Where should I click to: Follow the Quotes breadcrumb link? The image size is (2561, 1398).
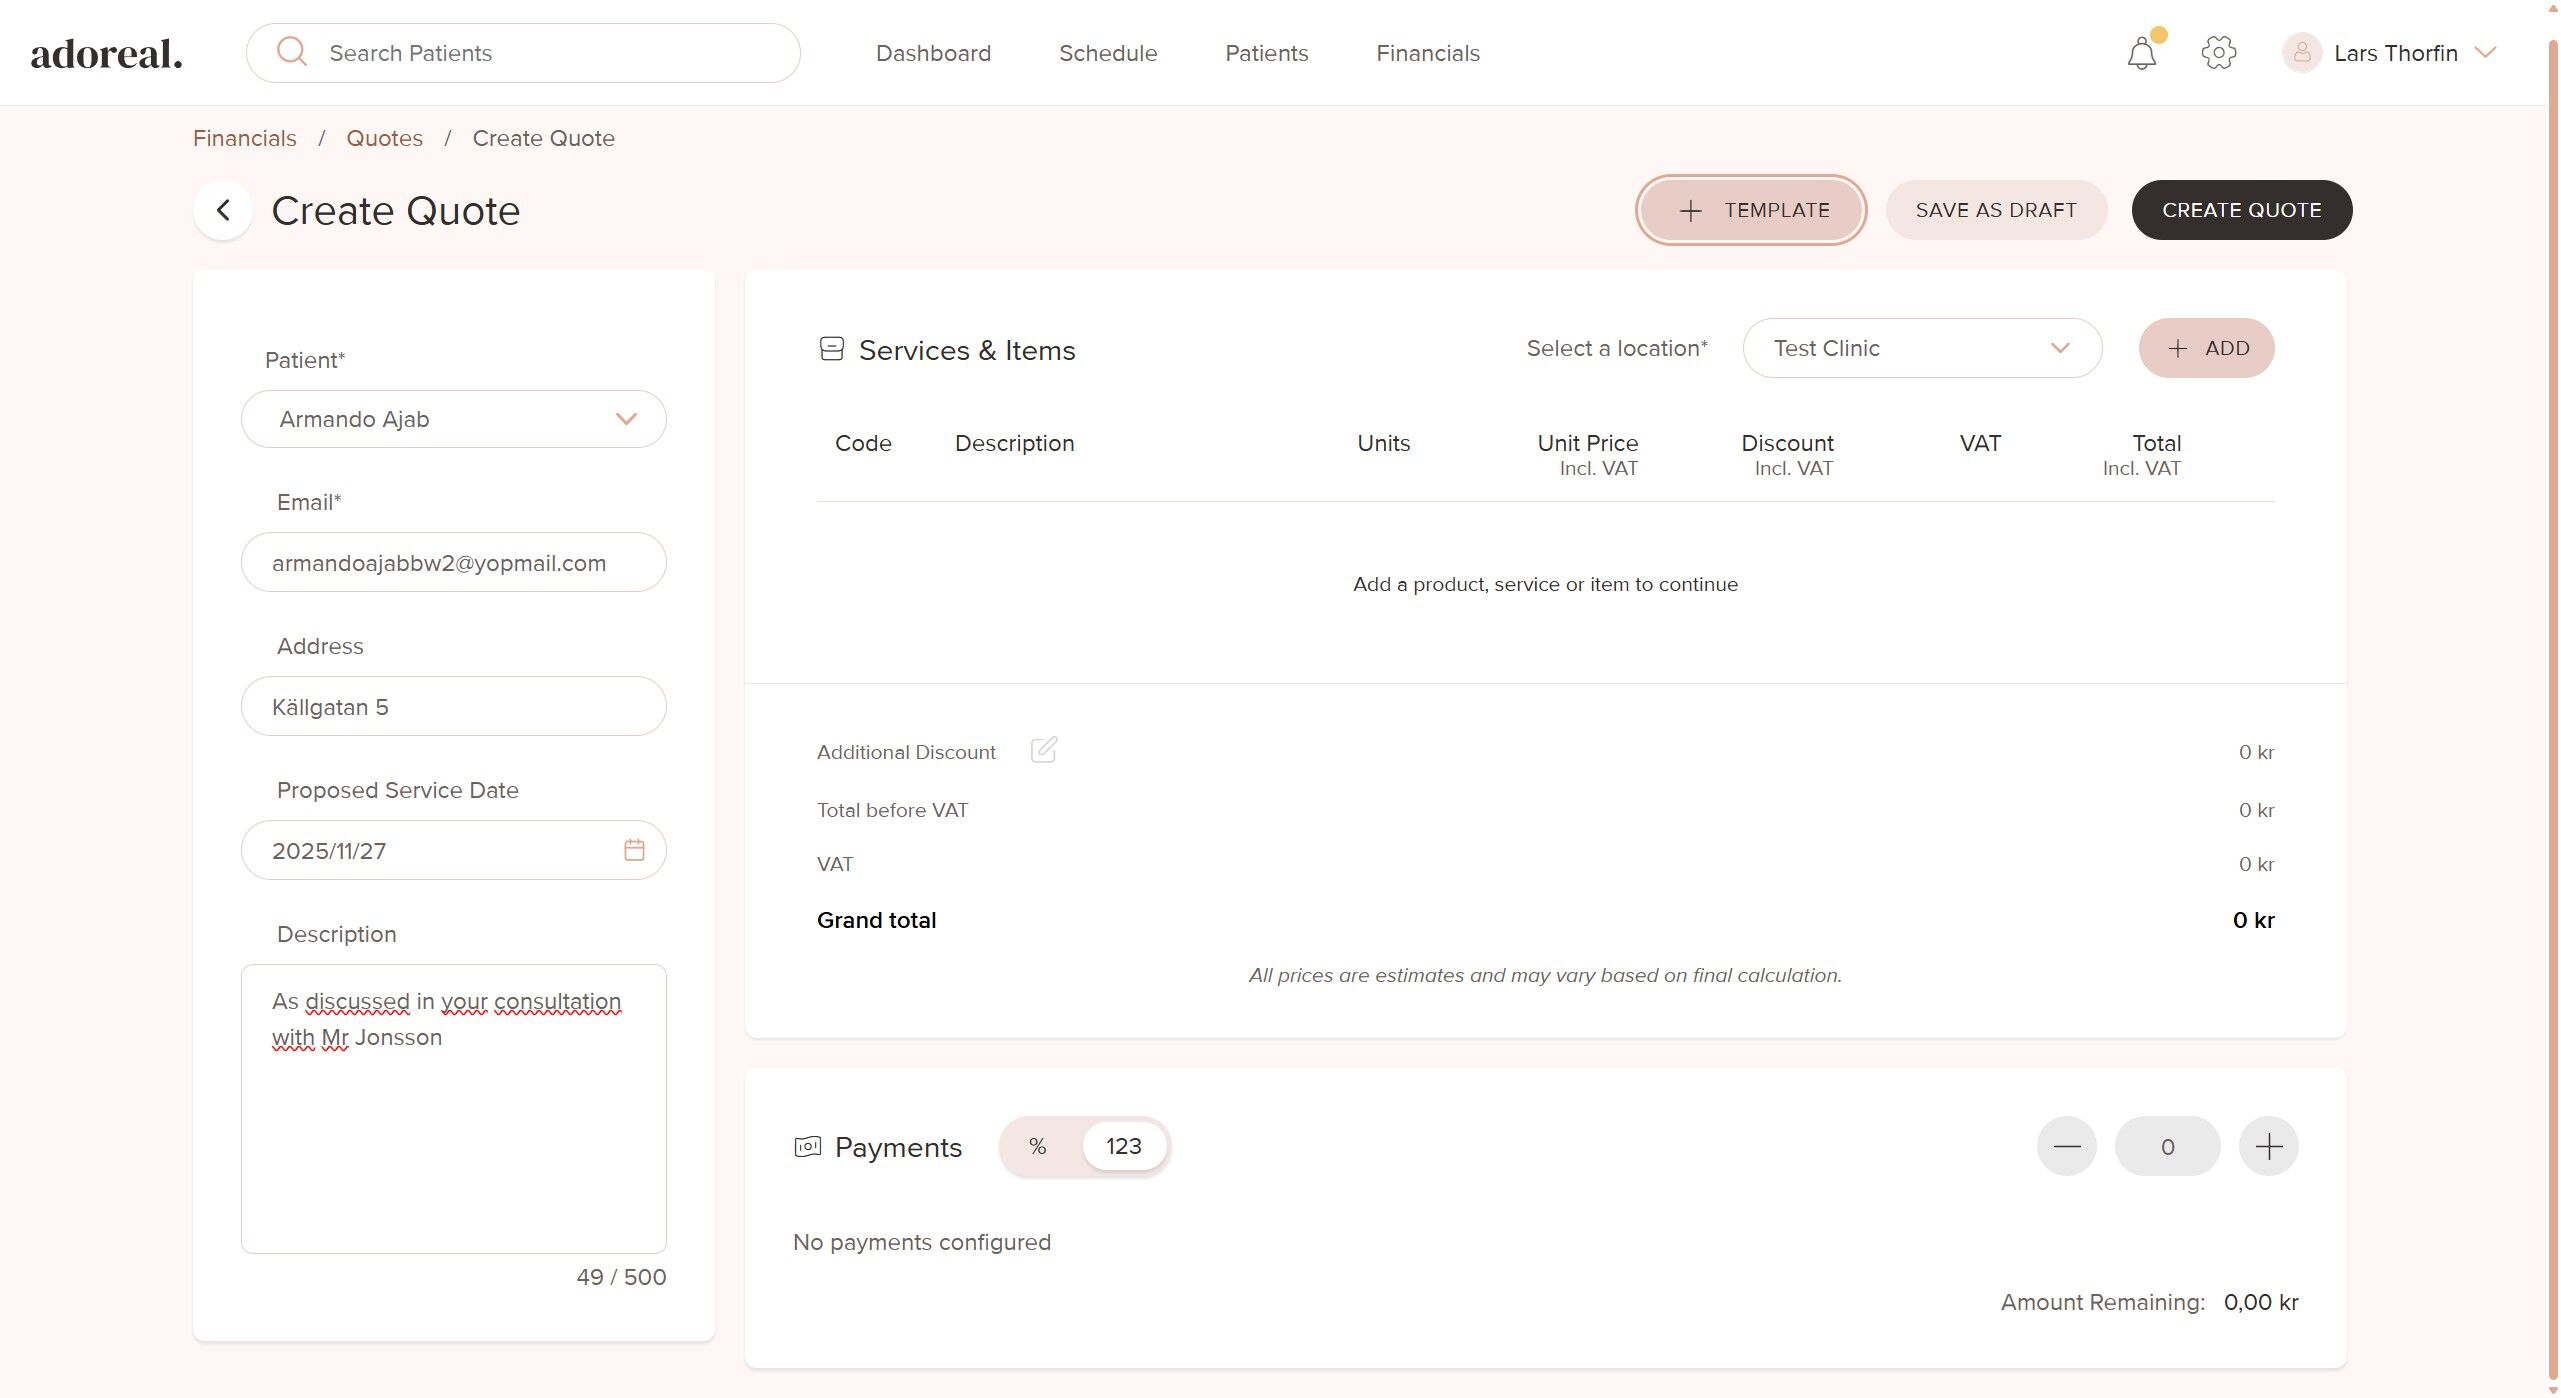pyautogui.click(x=384, y=138)
